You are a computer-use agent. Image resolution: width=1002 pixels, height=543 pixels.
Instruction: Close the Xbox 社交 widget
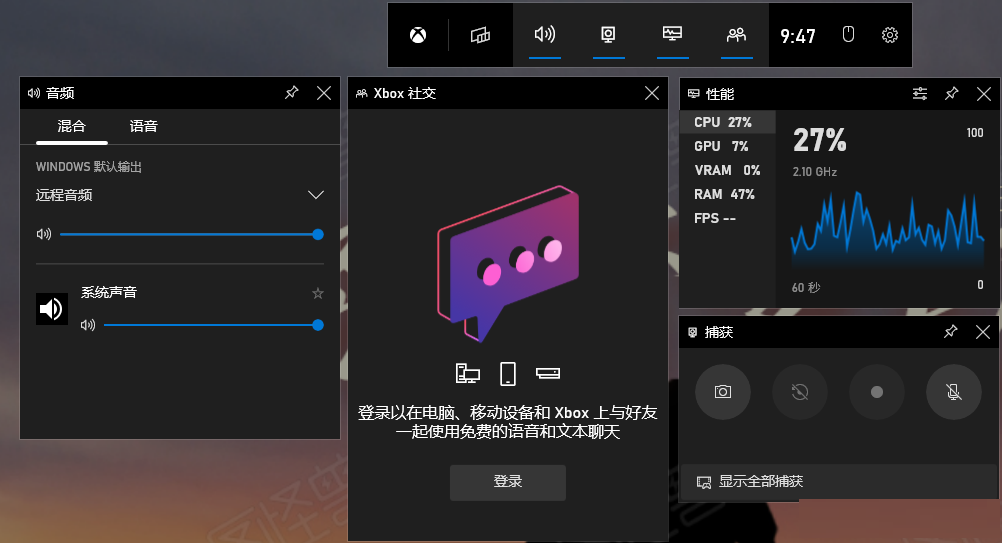(652, 93)
